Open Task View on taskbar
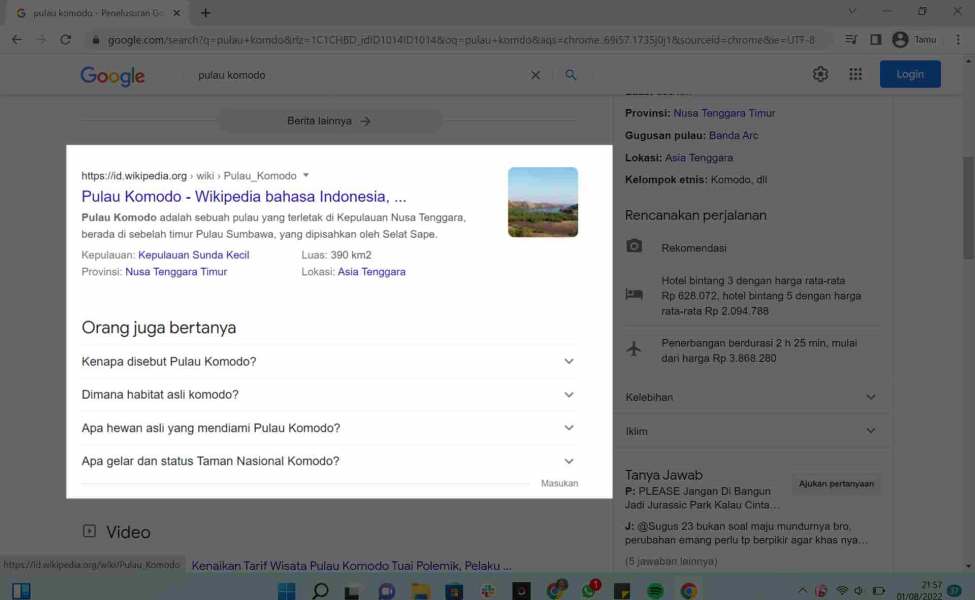 [x=352, y=591]
